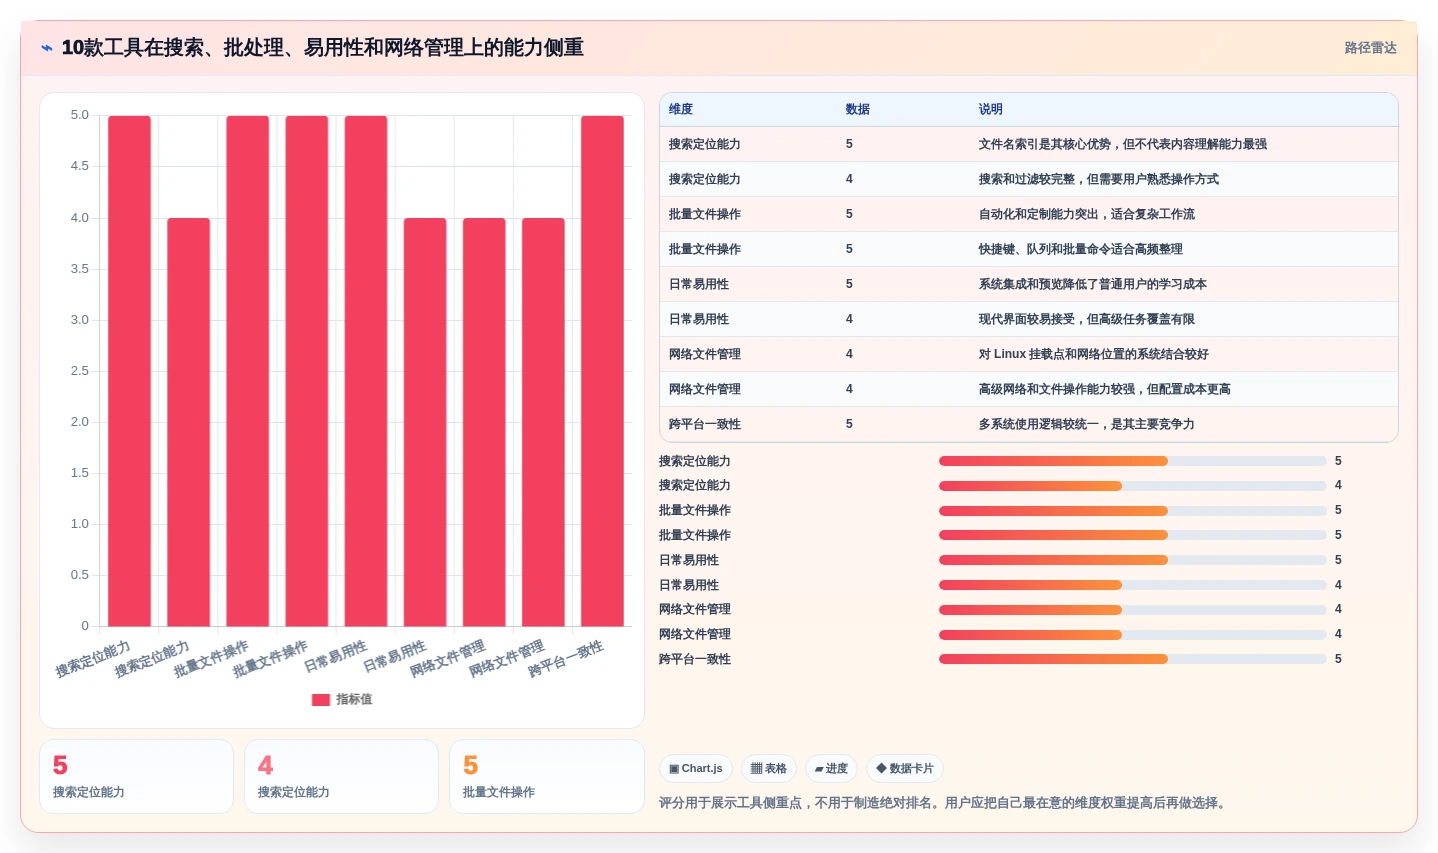Click the 数据卡片 chip

click(x=905, y=769)
